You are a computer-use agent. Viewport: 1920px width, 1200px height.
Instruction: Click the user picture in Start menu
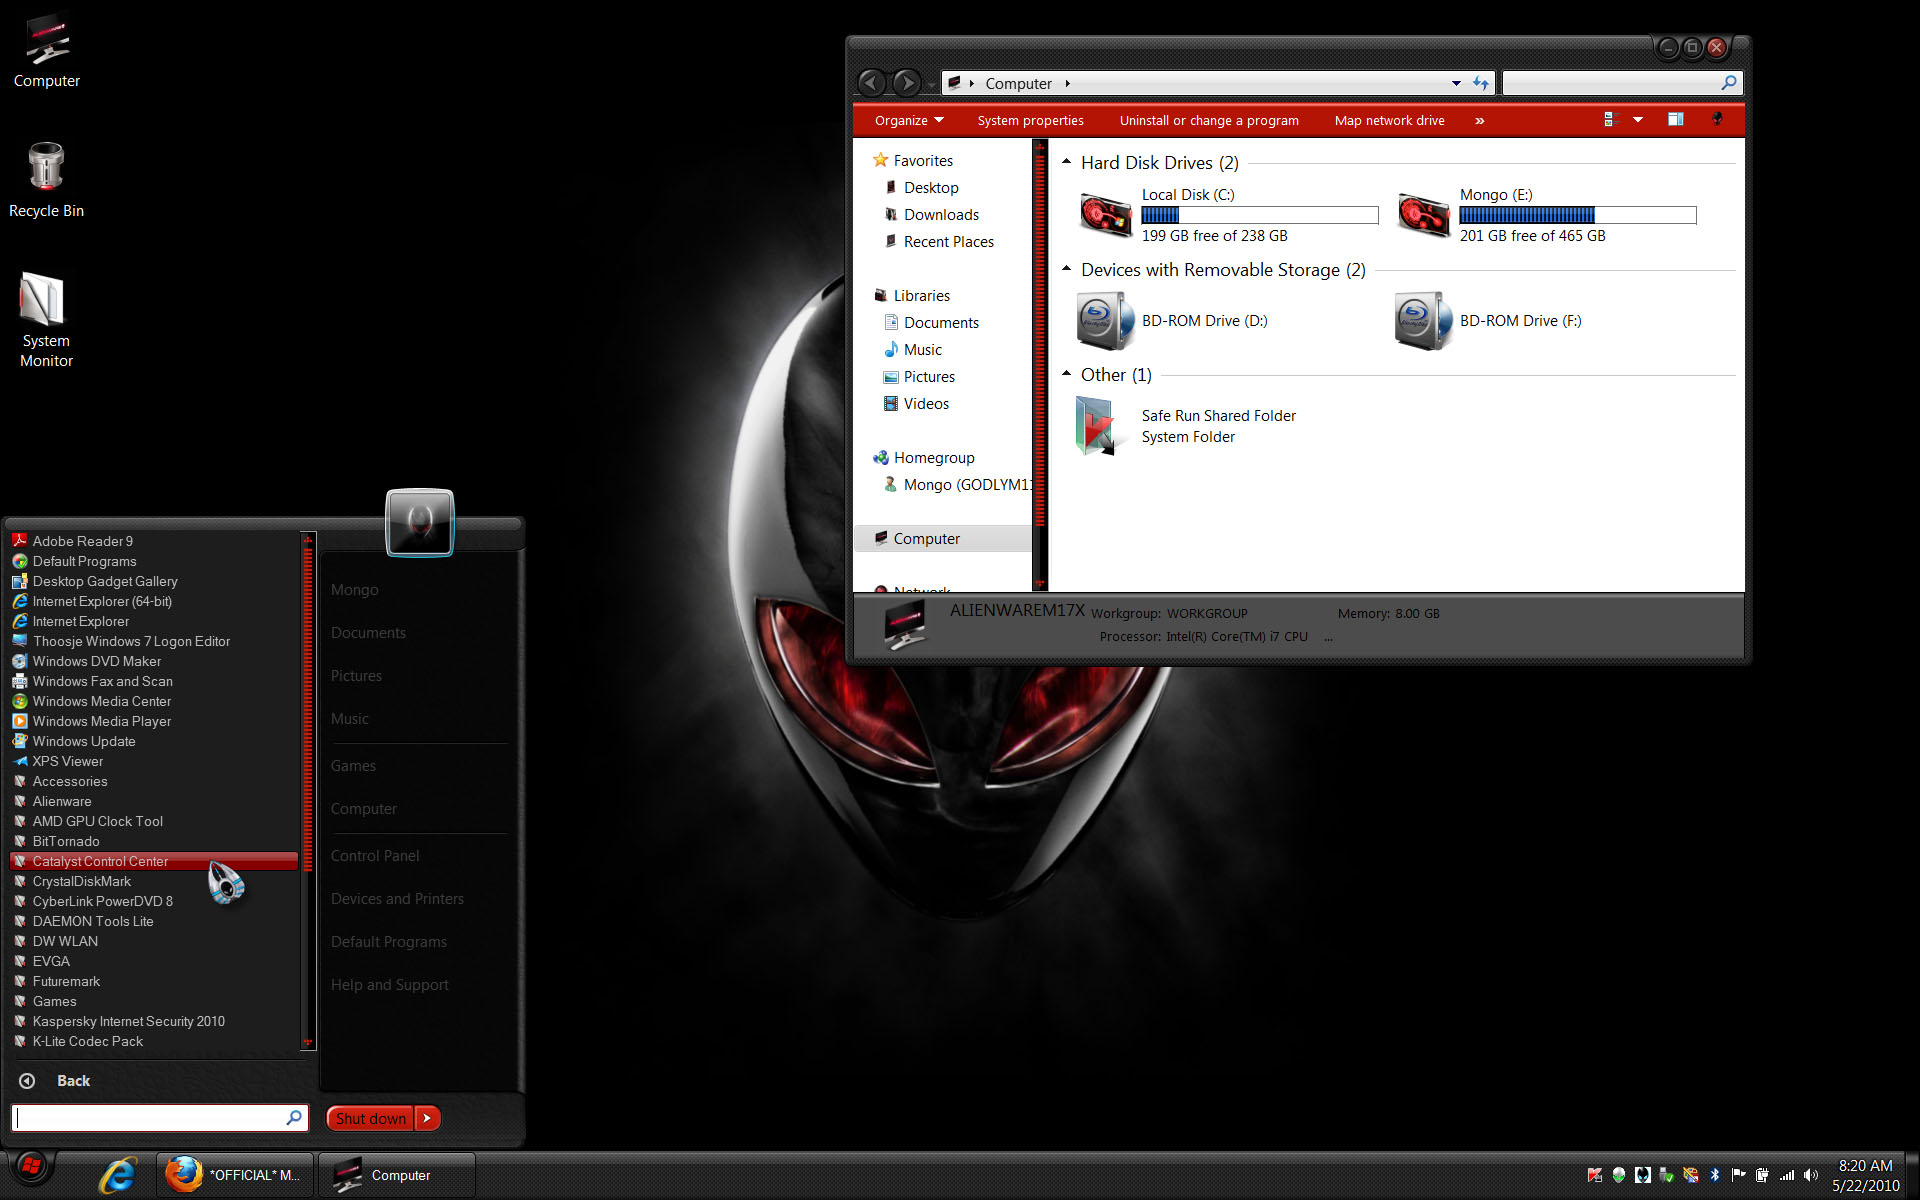pos(420,522)
